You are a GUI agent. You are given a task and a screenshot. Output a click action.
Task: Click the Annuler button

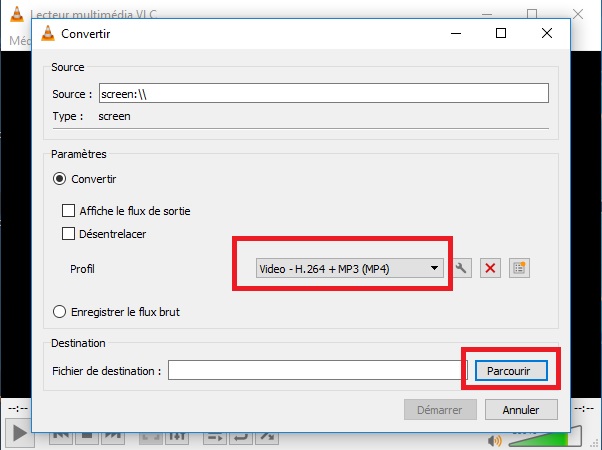click(x=521, y=410)
